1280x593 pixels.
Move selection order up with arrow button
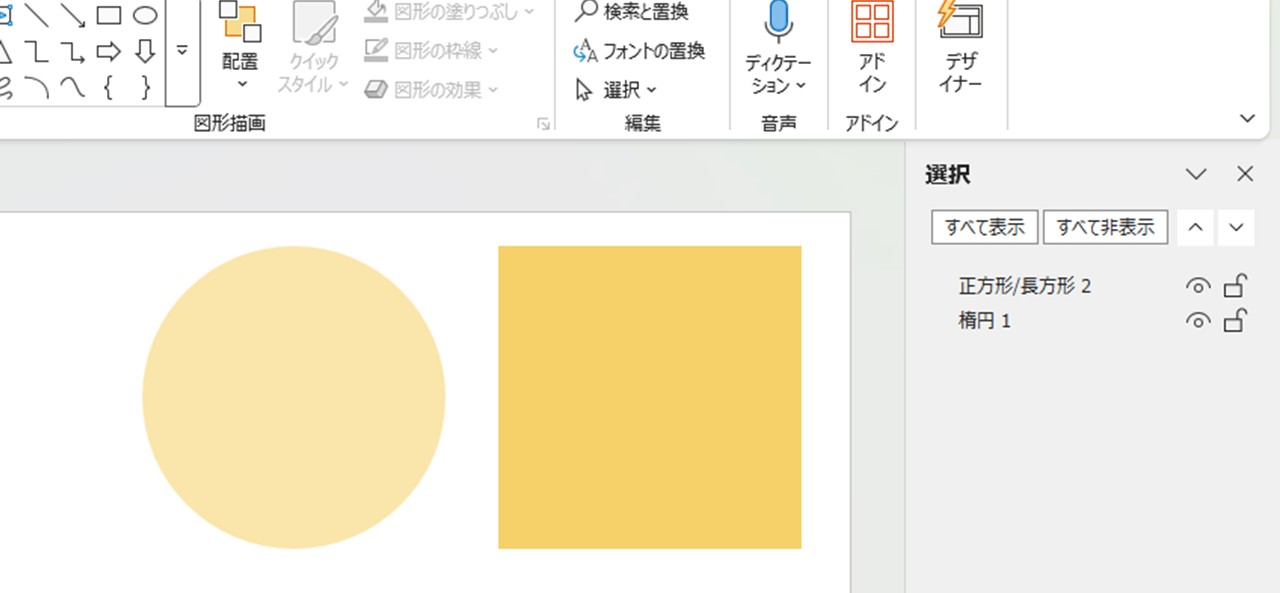click(x=1195, y=227)
